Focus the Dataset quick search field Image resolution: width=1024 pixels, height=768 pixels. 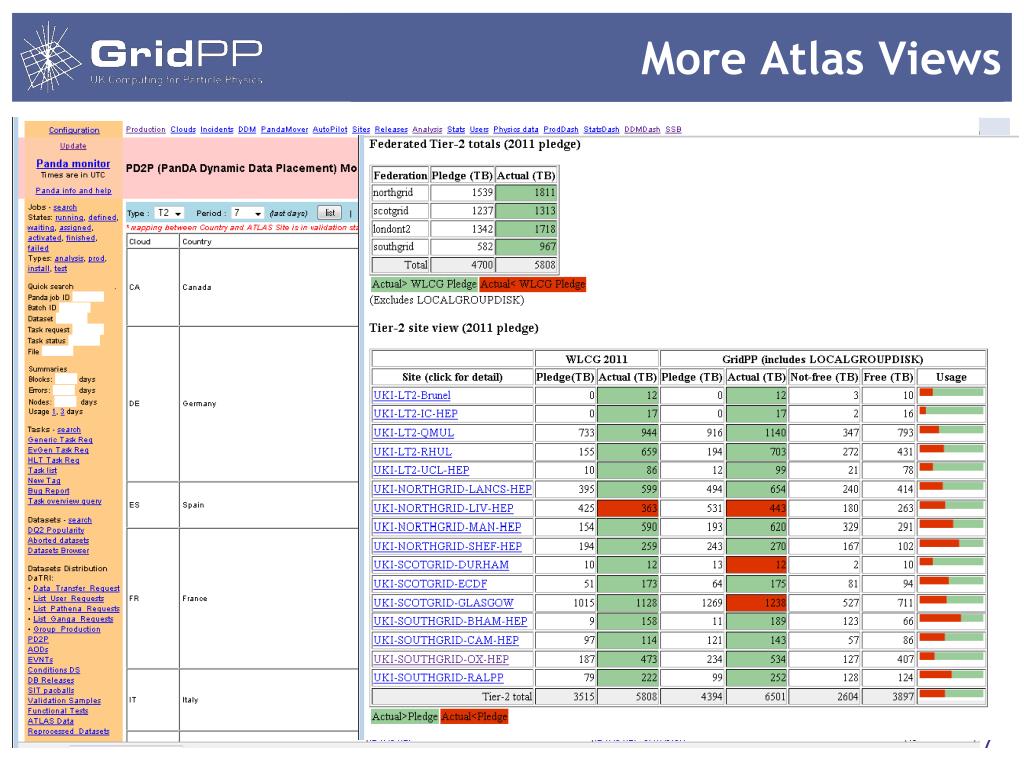71,319
